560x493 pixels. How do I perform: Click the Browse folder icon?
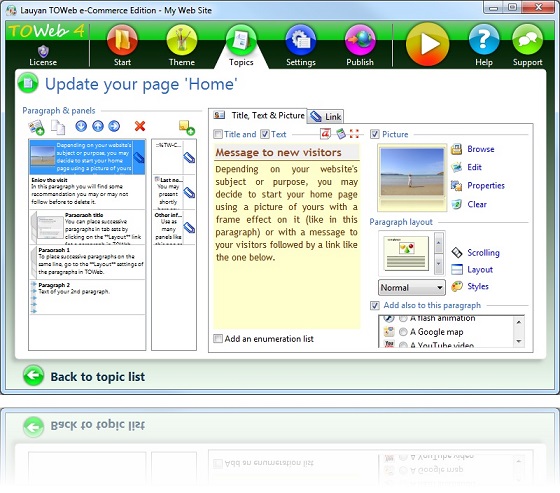coord(456,149)
